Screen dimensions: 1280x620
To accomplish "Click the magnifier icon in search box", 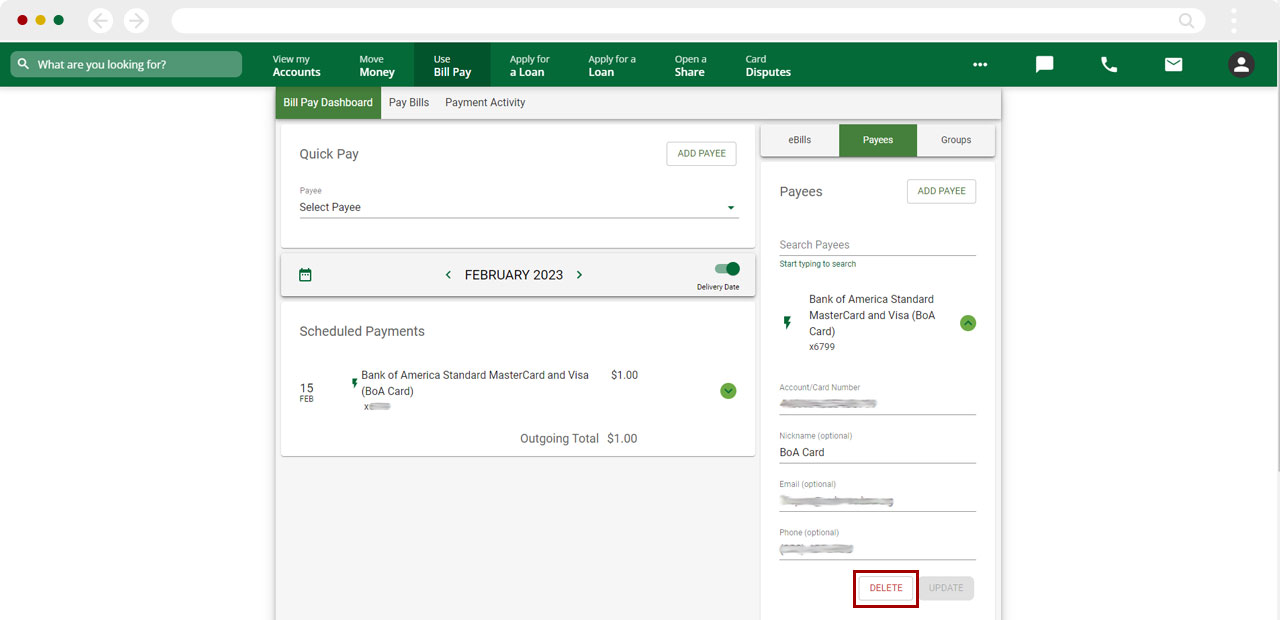I will [24, 64].
